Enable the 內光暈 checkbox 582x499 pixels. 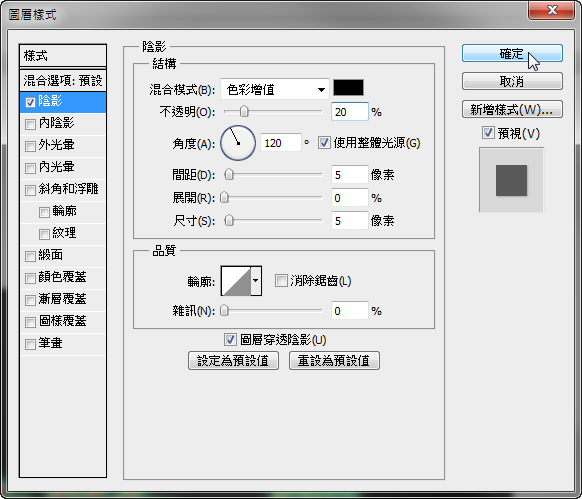click(x=30, y=168)
